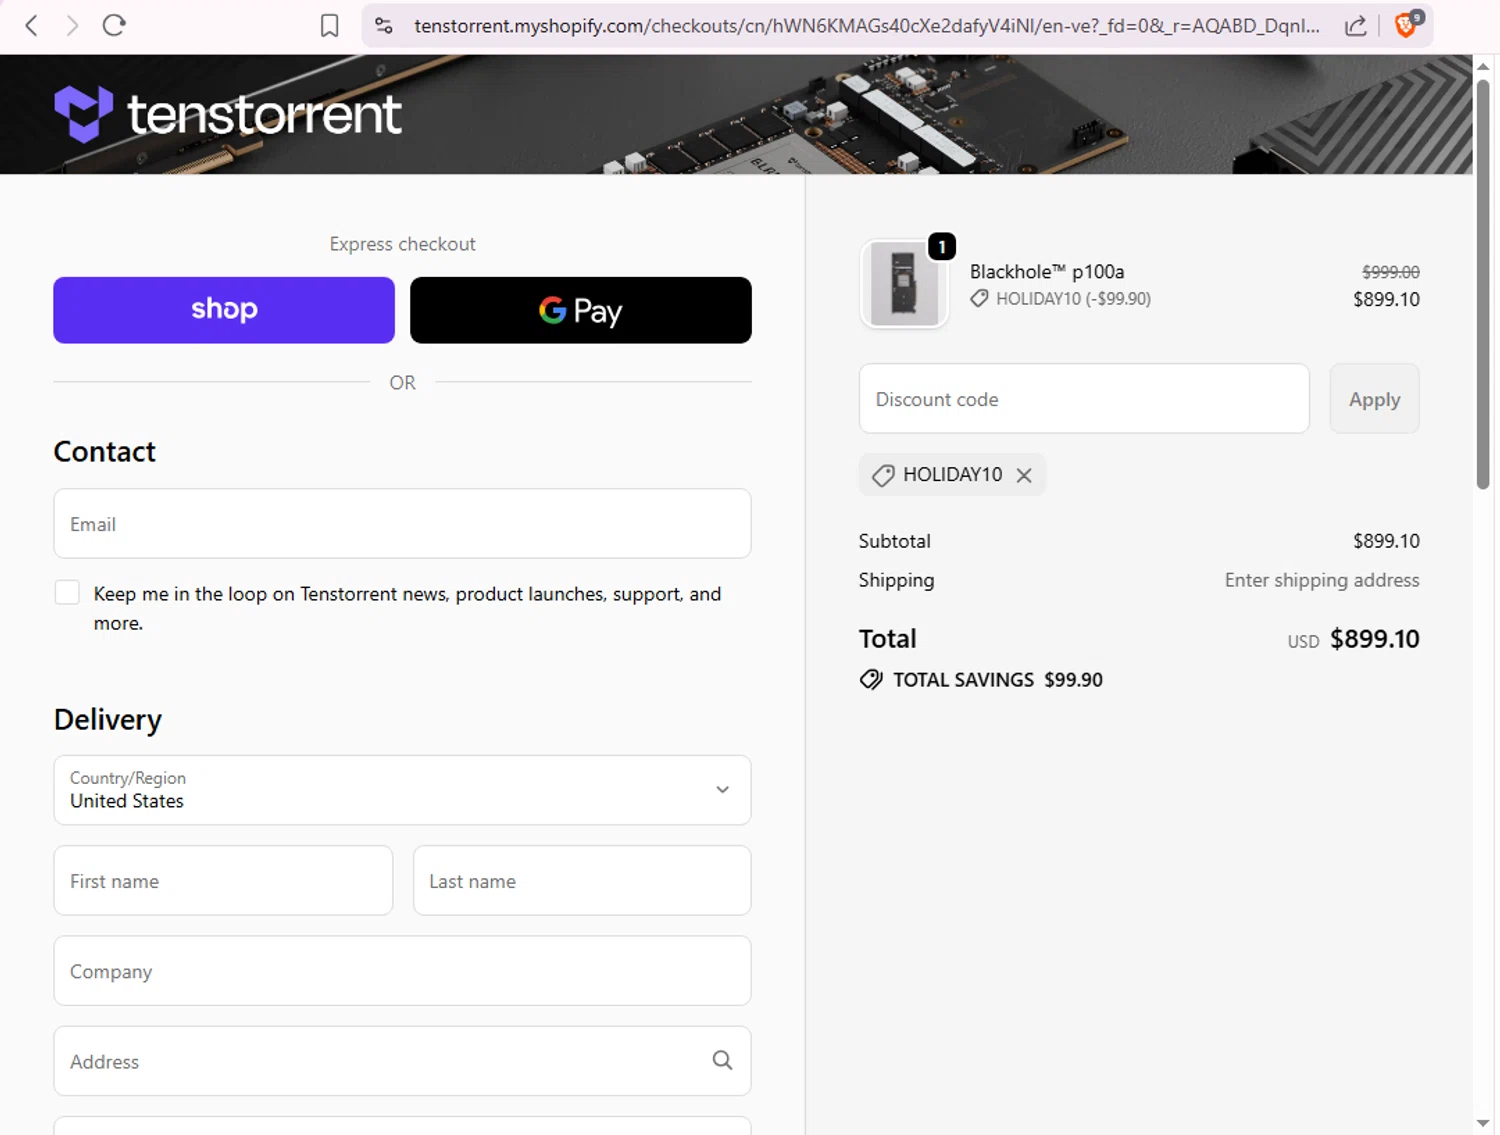The image size is (1500, 1135).
Task: Tick the Tenstorrent news subscription checkbox
Action: point(67,593)
